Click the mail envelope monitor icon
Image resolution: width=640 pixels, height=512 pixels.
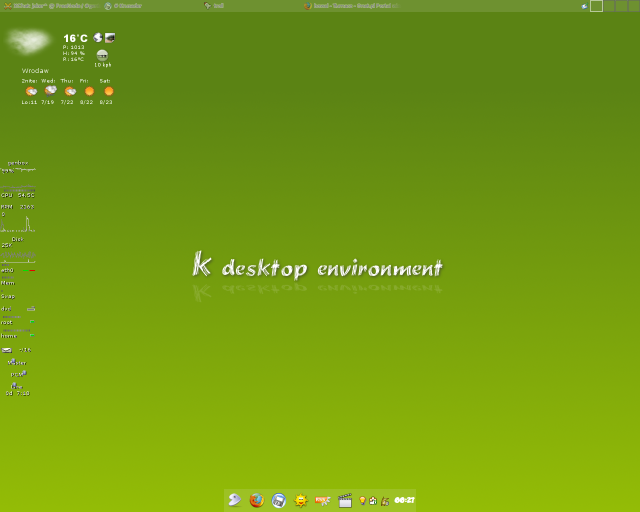click(7, 350)
